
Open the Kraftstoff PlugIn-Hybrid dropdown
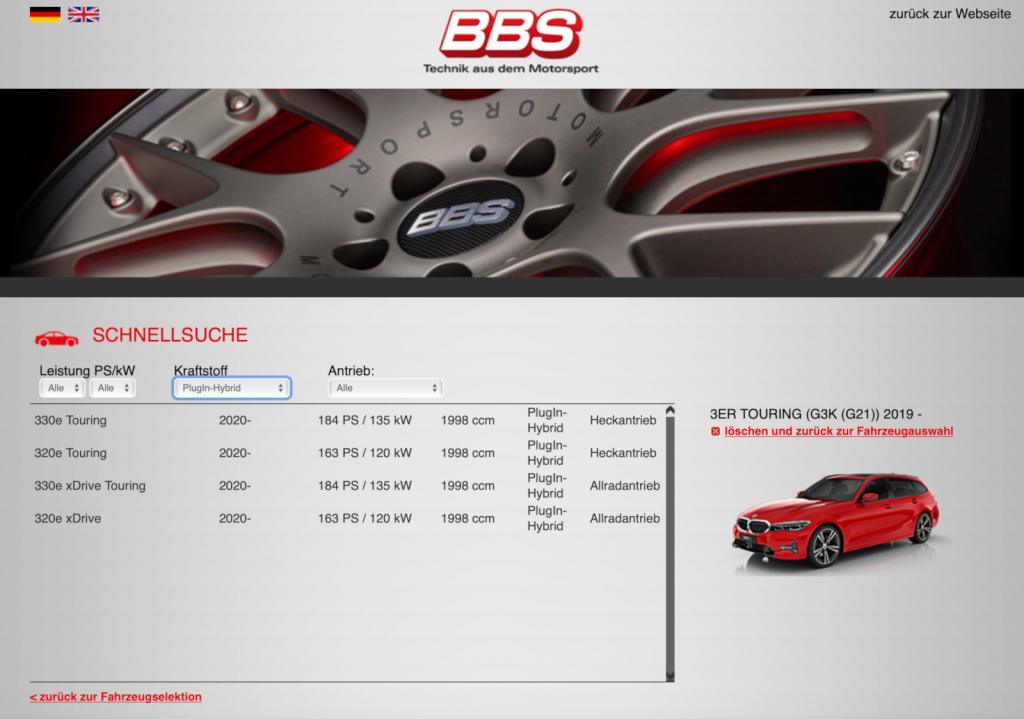[232, 388]
